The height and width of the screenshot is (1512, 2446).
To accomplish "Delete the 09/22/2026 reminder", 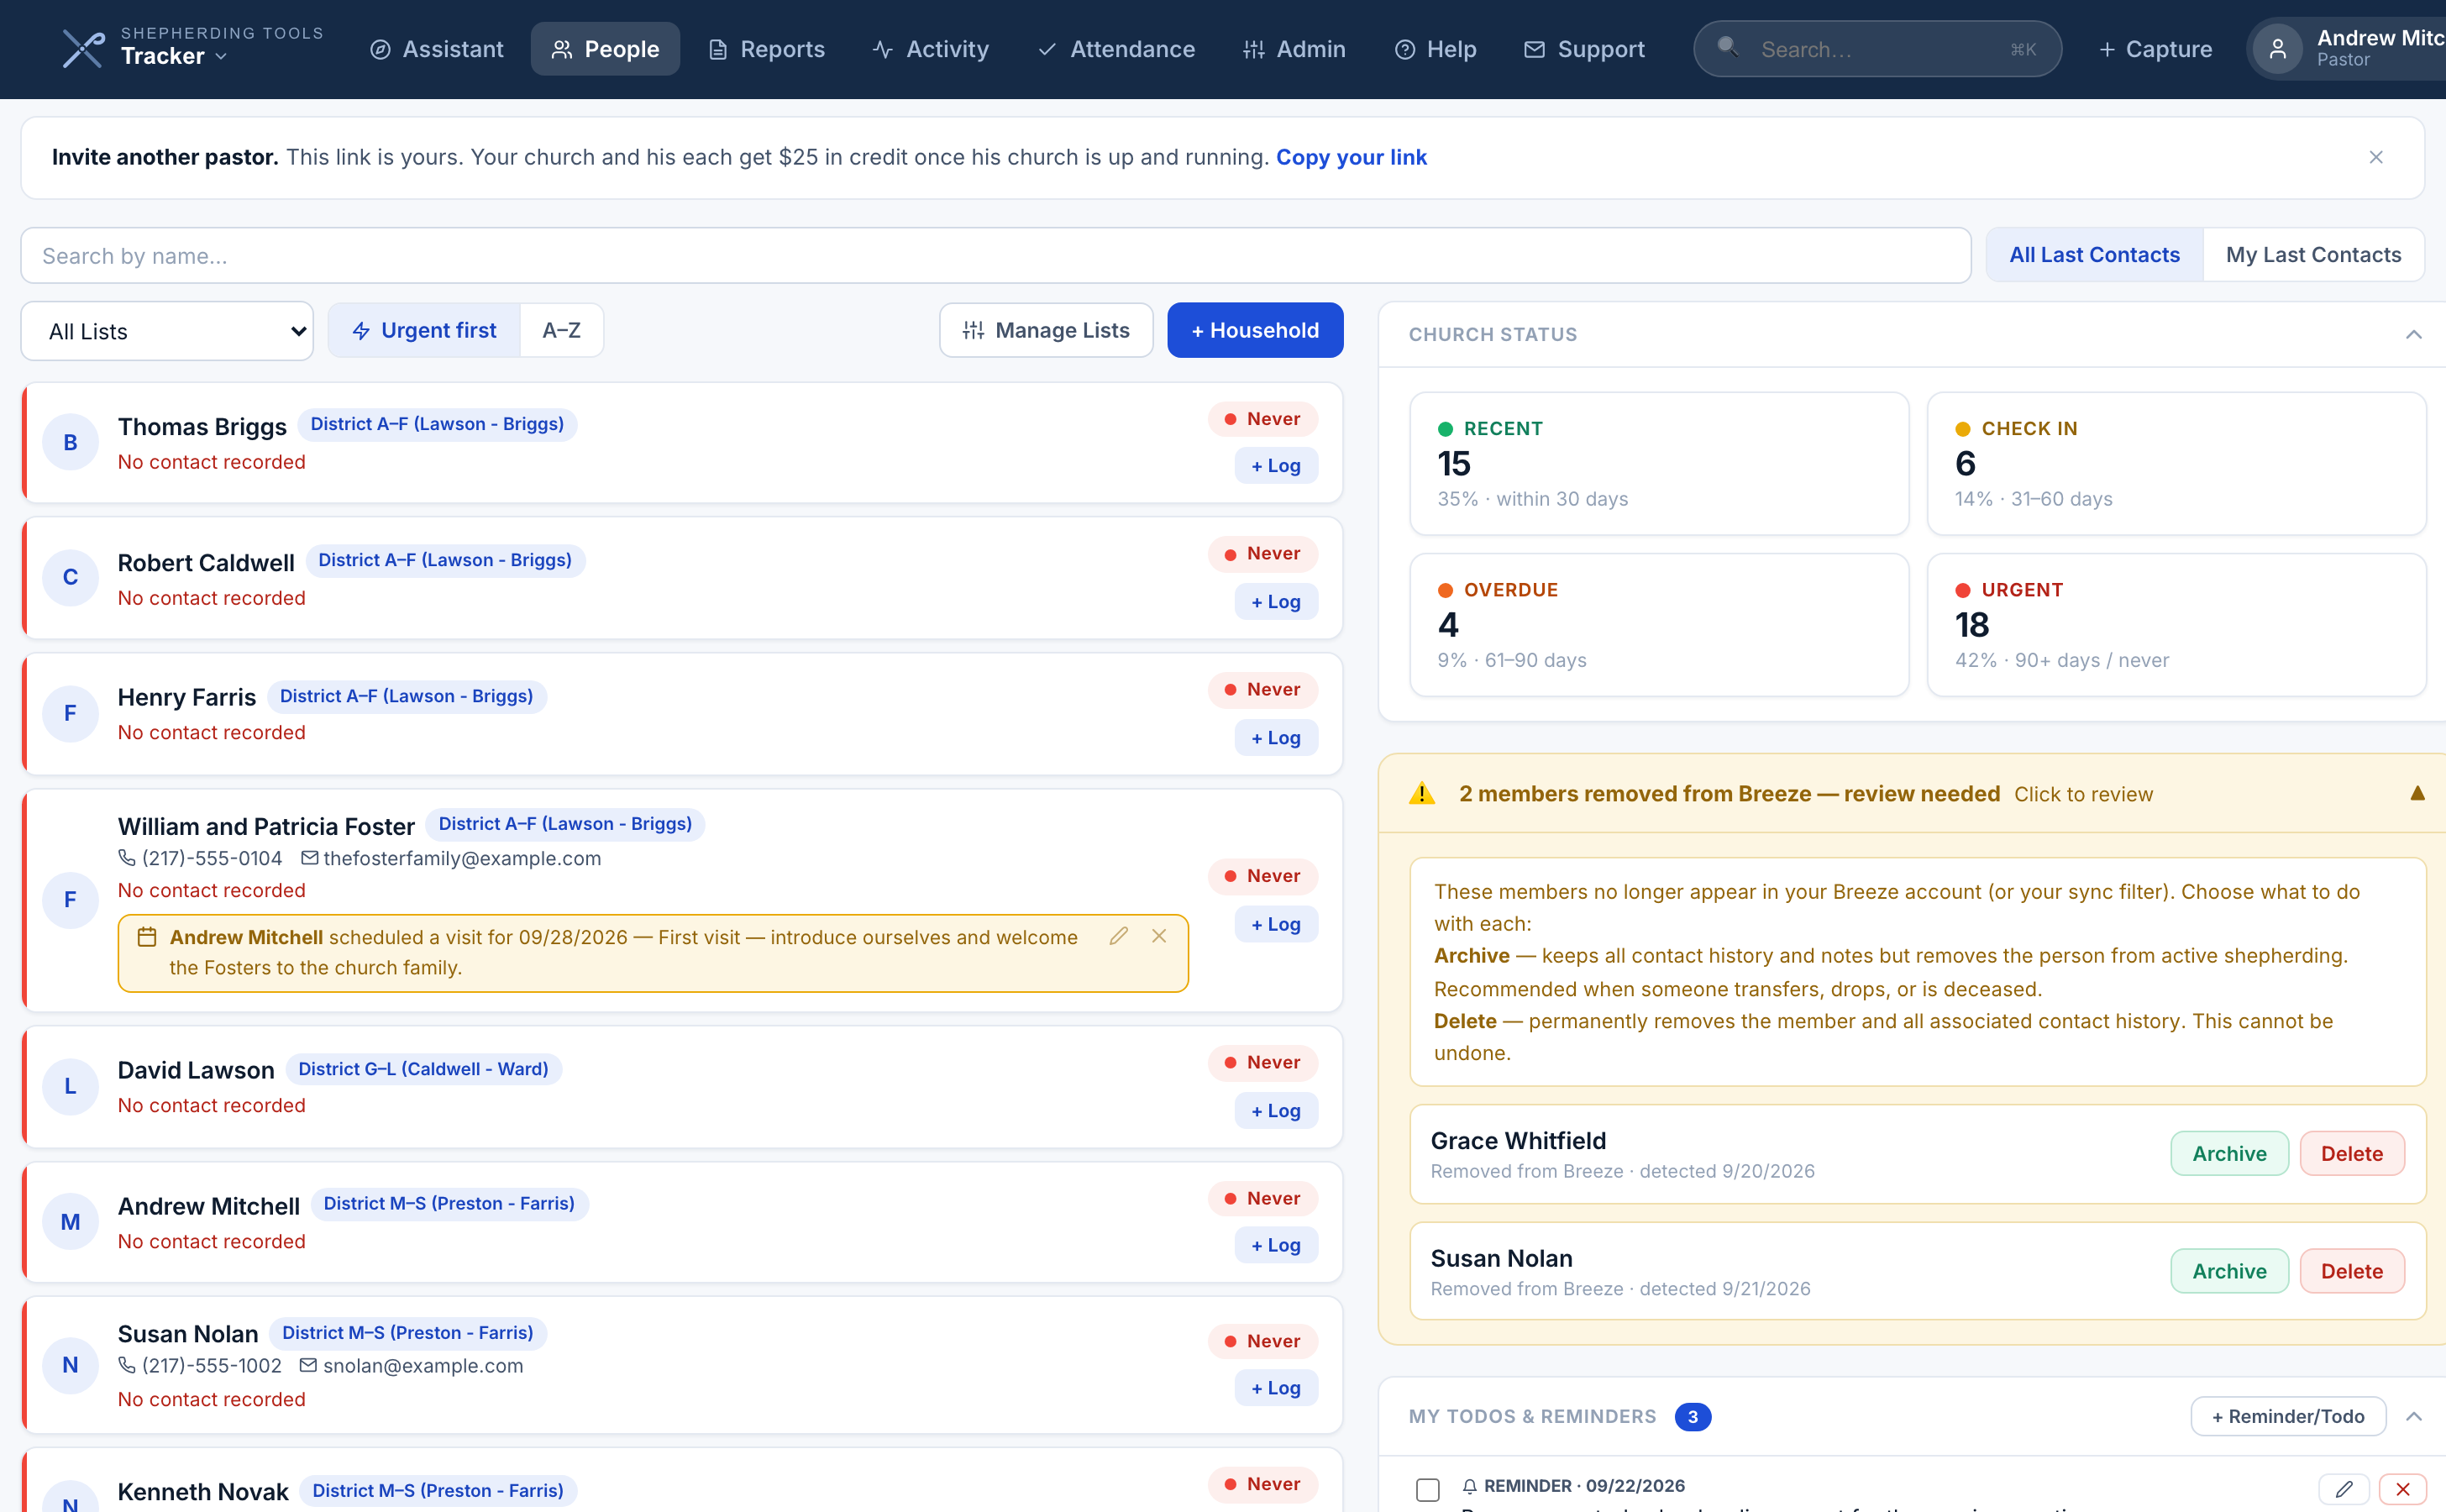I will [x=2402, y=1489].
